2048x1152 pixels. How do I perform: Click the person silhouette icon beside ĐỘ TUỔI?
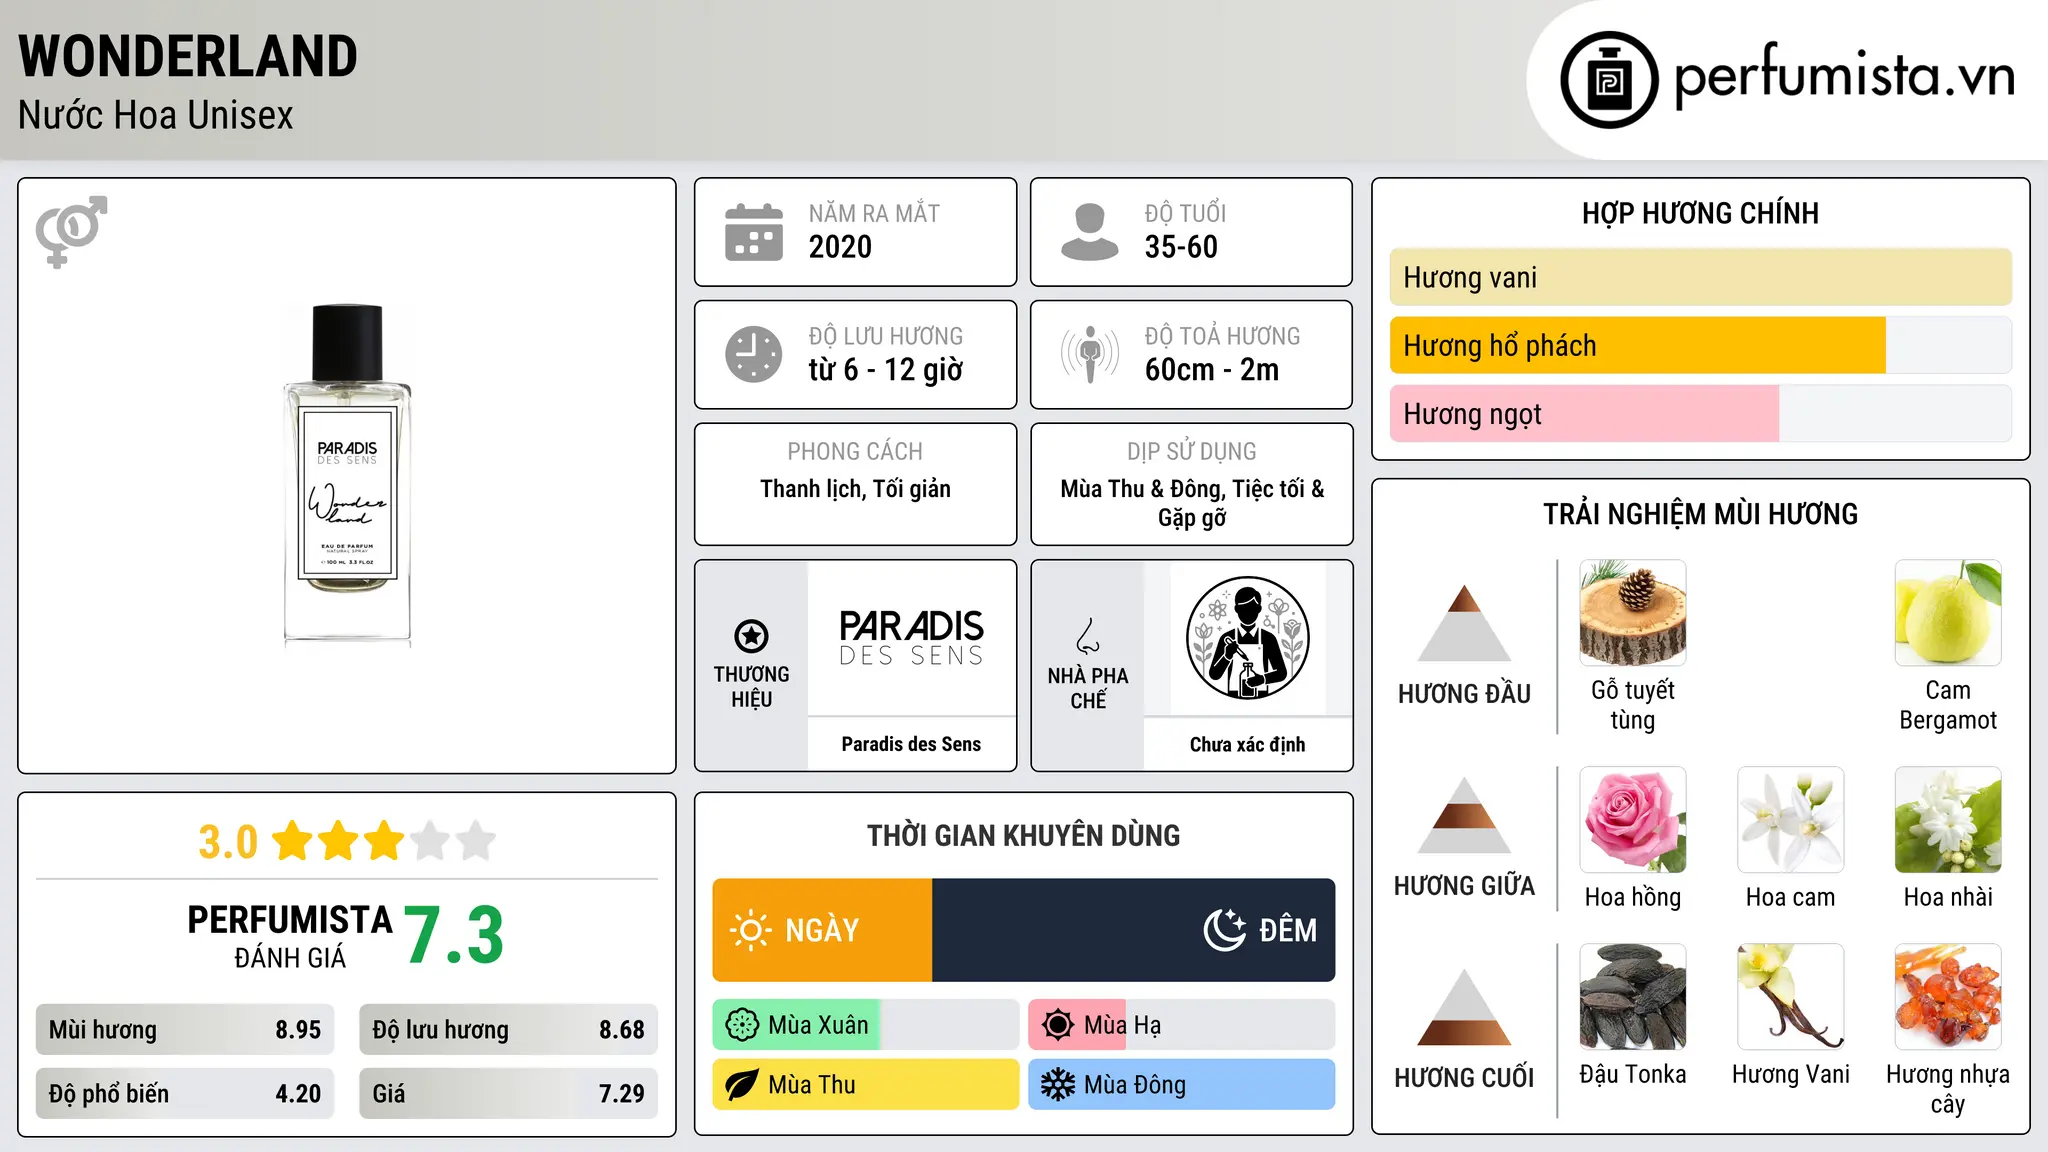pos(1090,232)
